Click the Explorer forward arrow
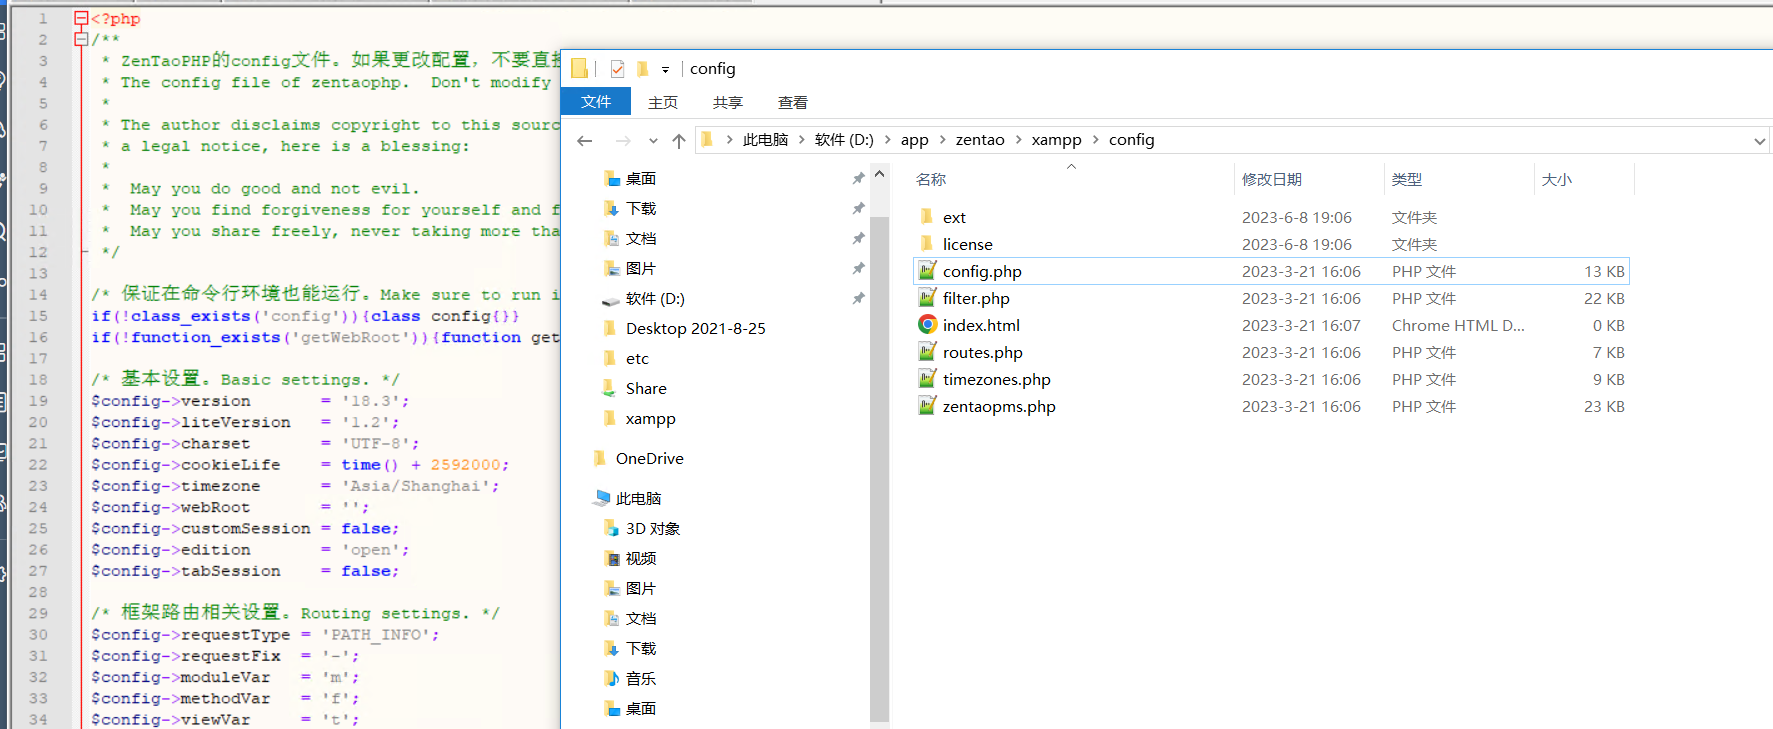Screen dimensions: 1773x729 click(623, 141)
